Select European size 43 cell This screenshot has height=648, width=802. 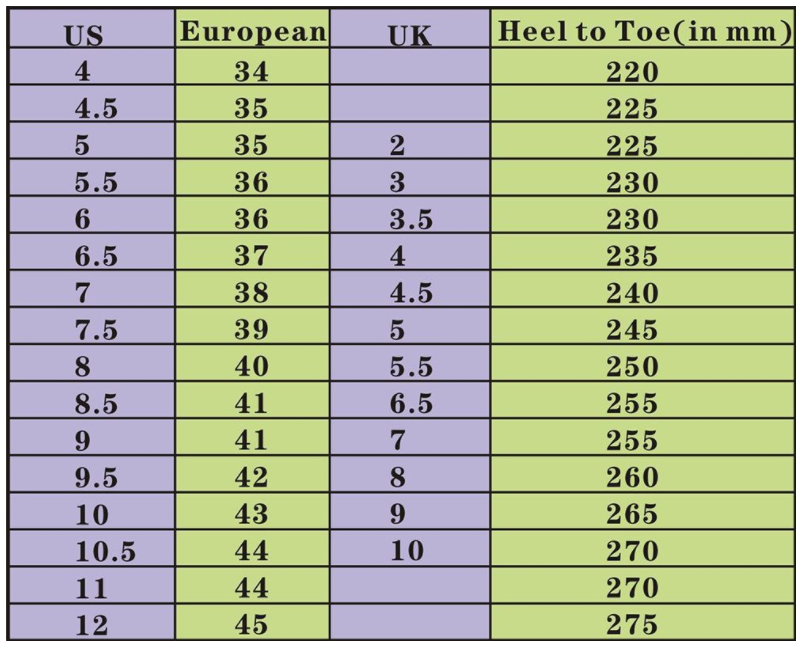pyautogui.click(x=251, y=514)
